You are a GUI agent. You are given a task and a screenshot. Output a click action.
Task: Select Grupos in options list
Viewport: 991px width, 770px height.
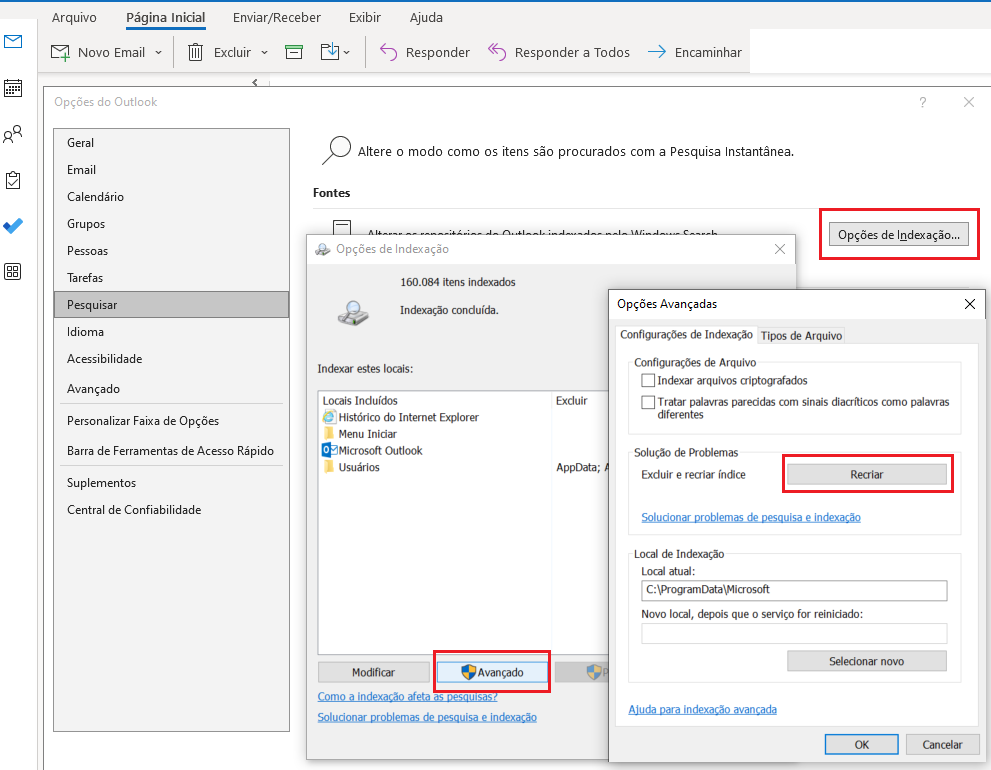point(171,224)
